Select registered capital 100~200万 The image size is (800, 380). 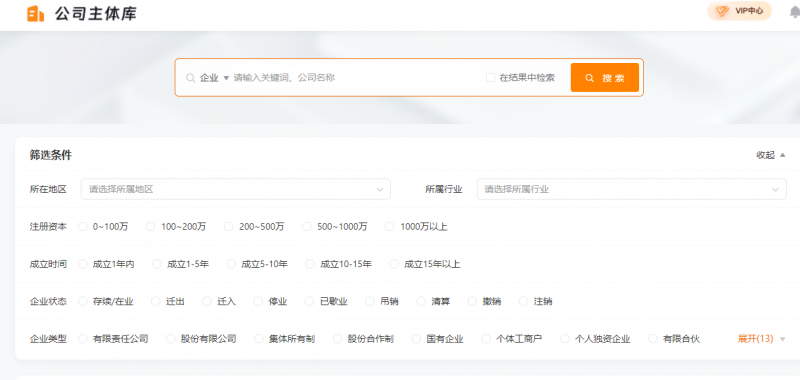(x=151, y=226)
